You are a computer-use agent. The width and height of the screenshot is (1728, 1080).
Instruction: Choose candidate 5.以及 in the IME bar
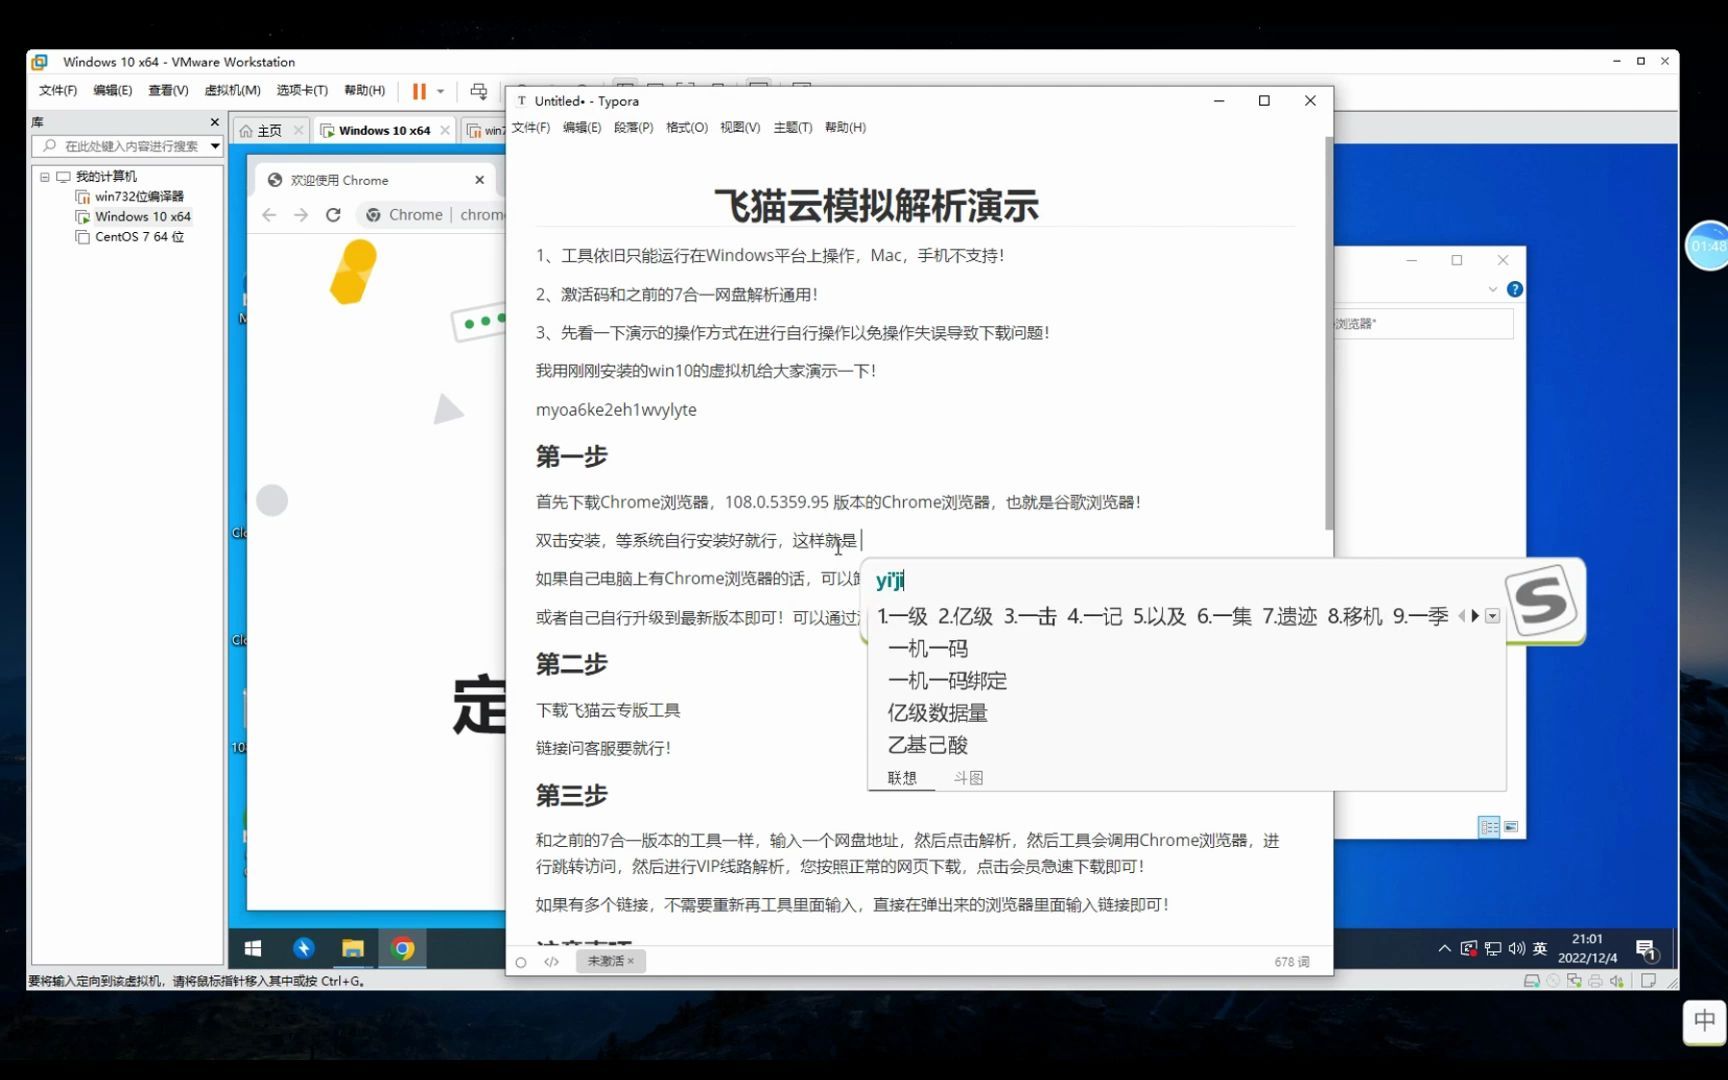coord(1159,617)
